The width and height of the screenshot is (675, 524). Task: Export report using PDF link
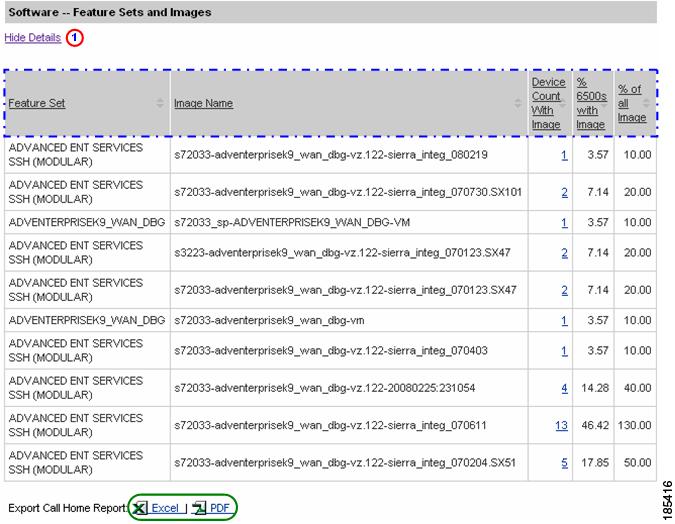pyautogui.click(x=219, y=508)
